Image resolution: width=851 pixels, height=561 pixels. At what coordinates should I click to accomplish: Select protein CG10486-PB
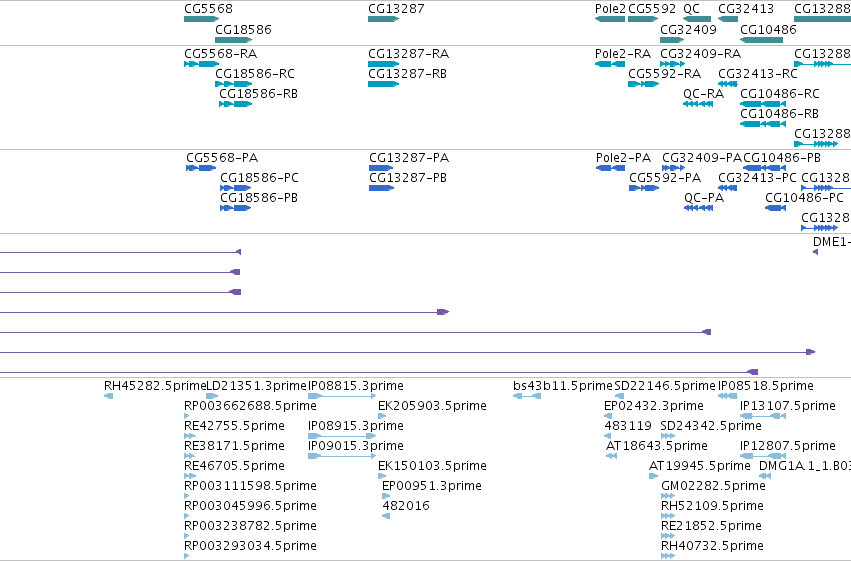click(765, 168)
